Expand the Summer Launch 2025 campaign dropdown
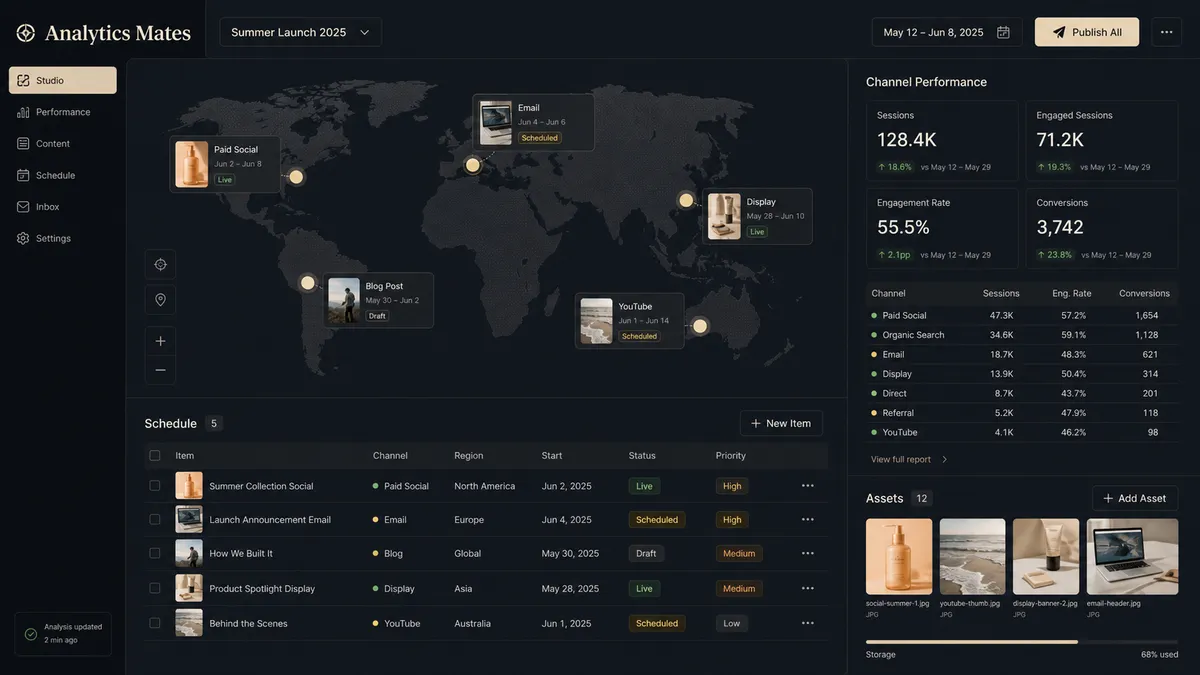The width and height of the screenshot is (1200, 675). tap(300, 32)
